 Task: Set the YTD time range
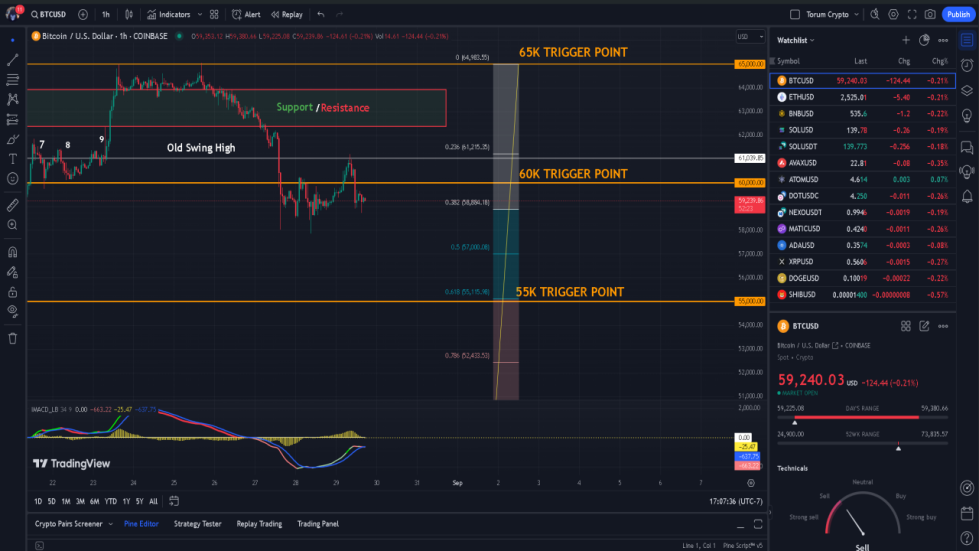click(x=111, y=501)
